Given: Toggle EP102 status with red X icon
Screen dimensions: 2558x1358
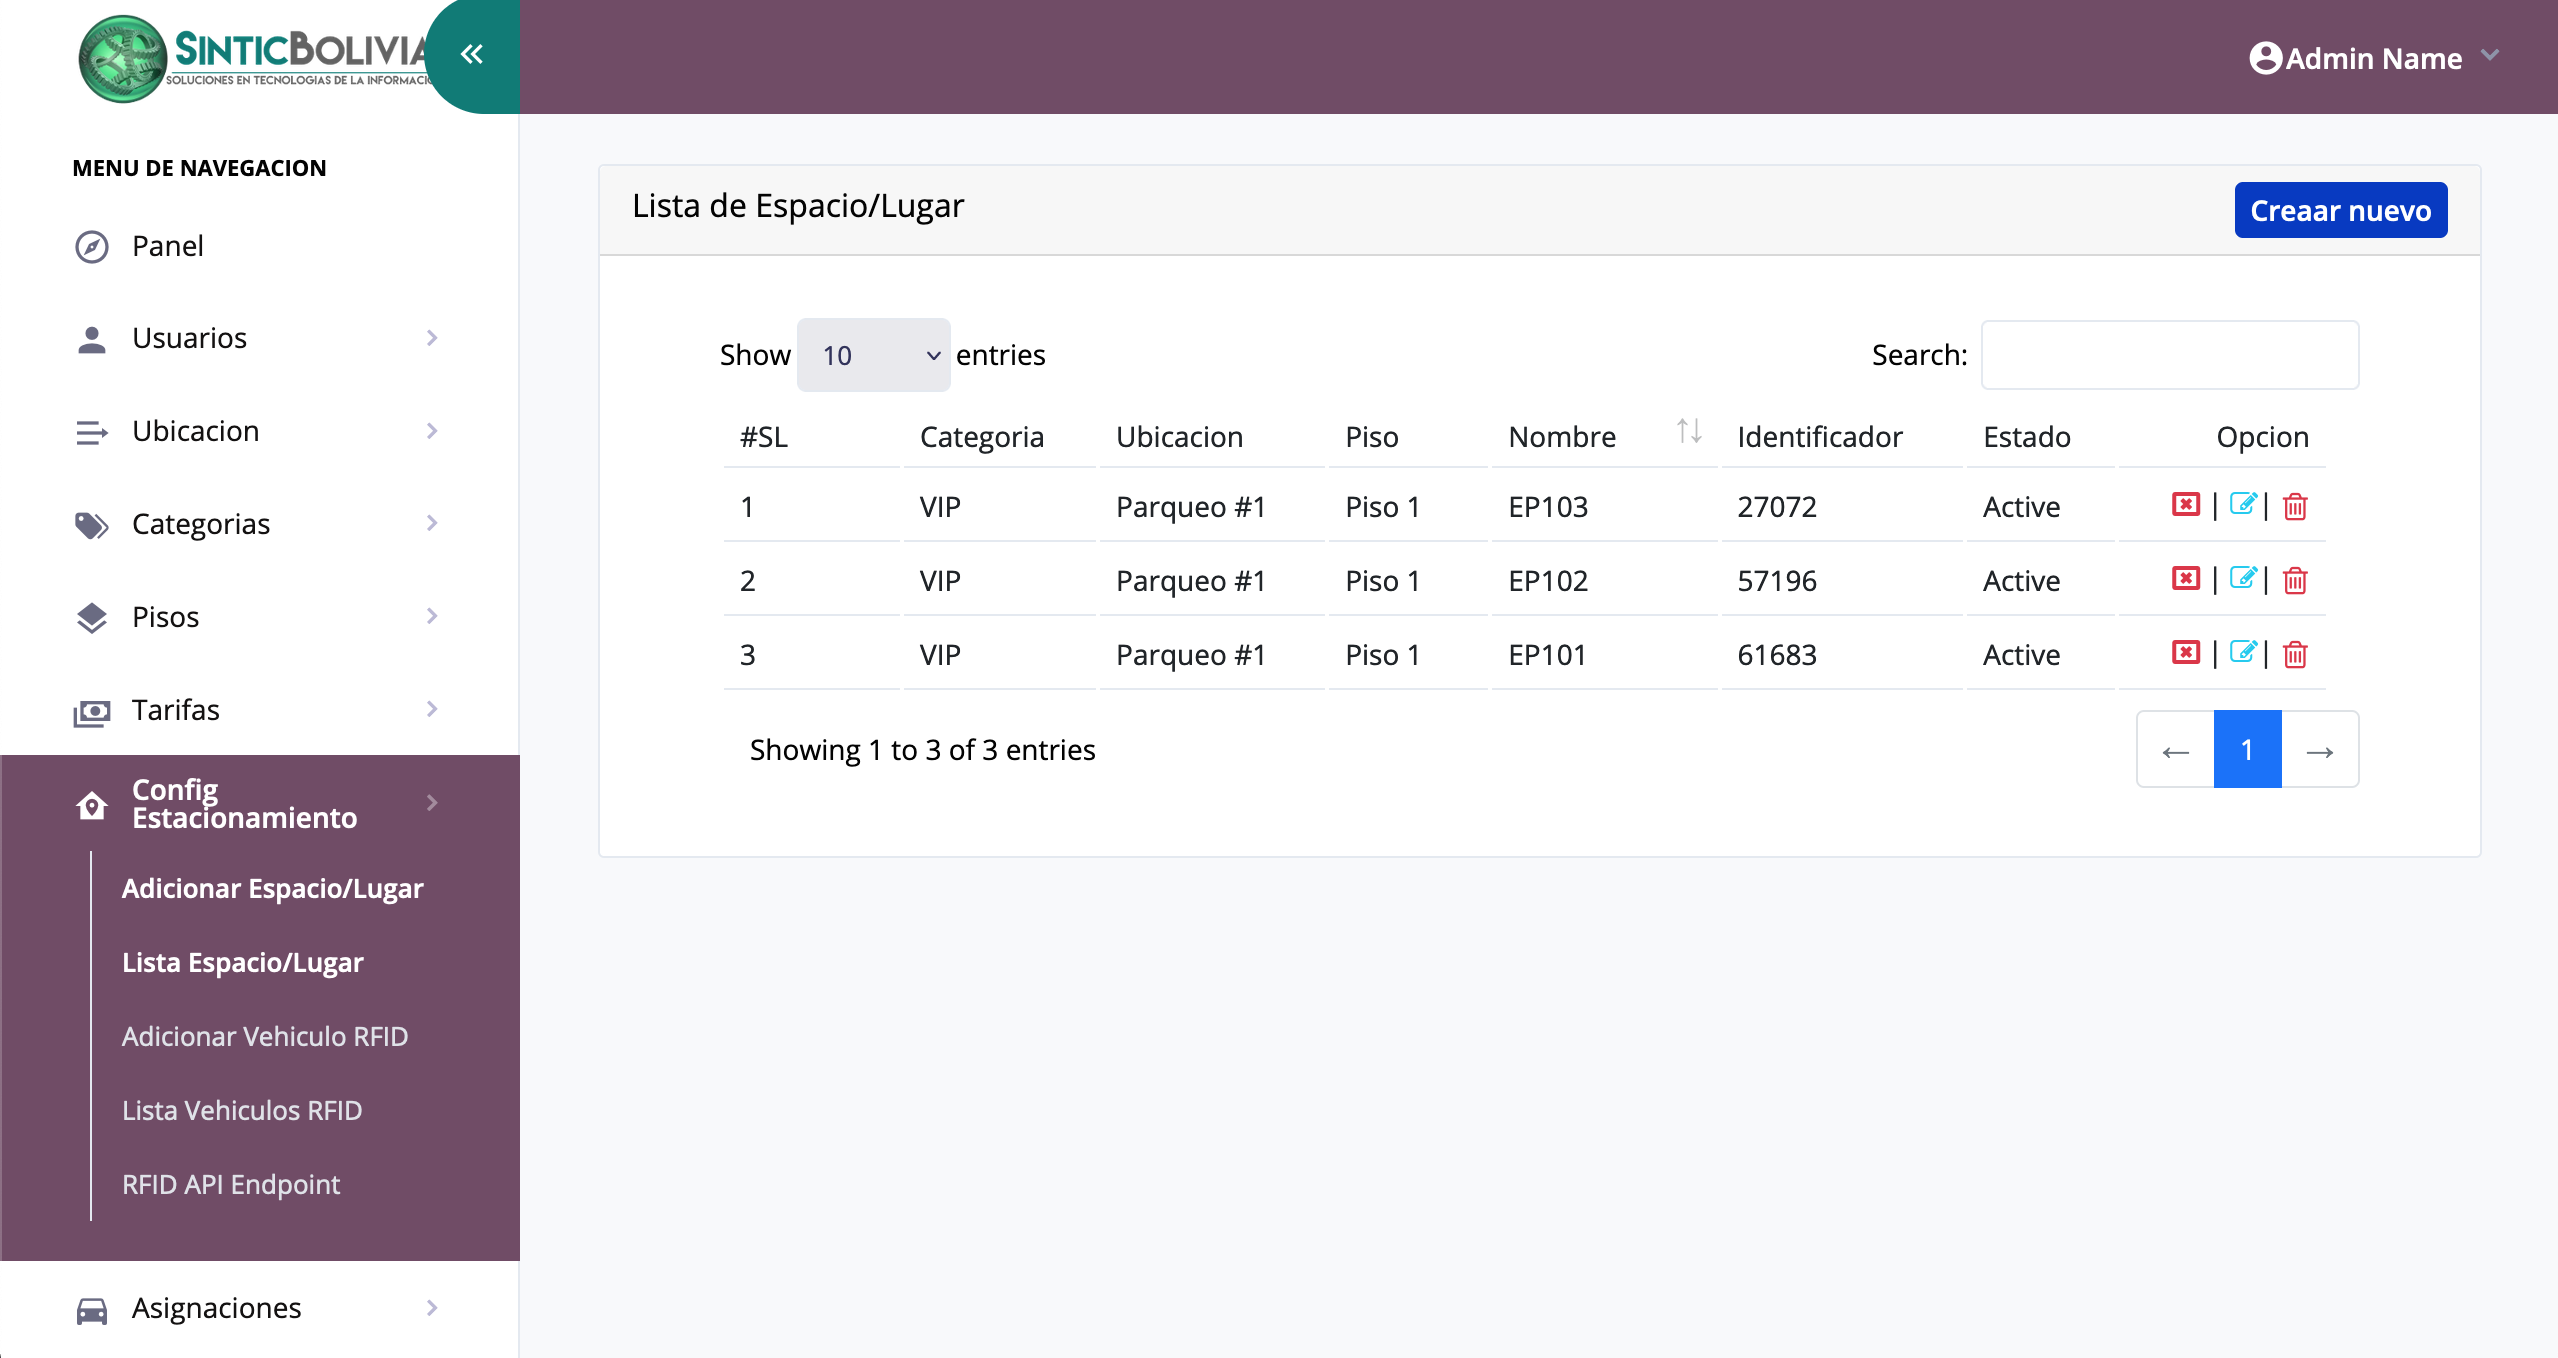Looking at the screenshot, I should (x=2186, y=579).
